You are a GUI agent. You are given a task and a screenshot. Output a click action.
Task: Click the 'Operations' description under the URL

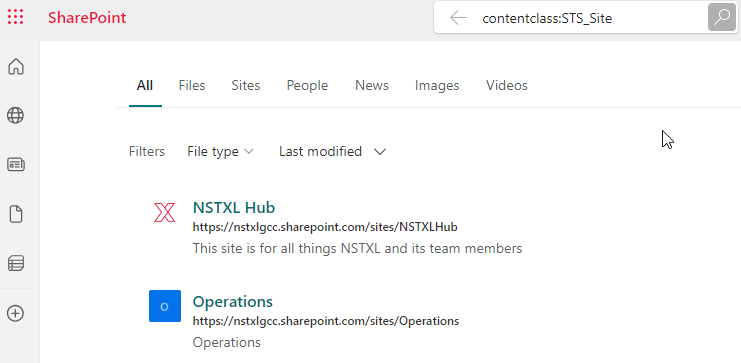(x=226, y=342)
